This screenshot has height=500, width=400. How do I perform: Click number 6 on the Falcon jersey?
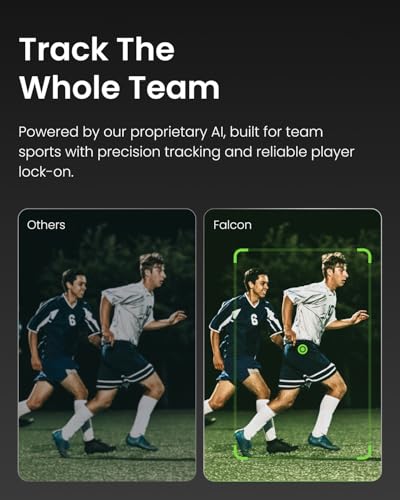[x=254, y=319]
